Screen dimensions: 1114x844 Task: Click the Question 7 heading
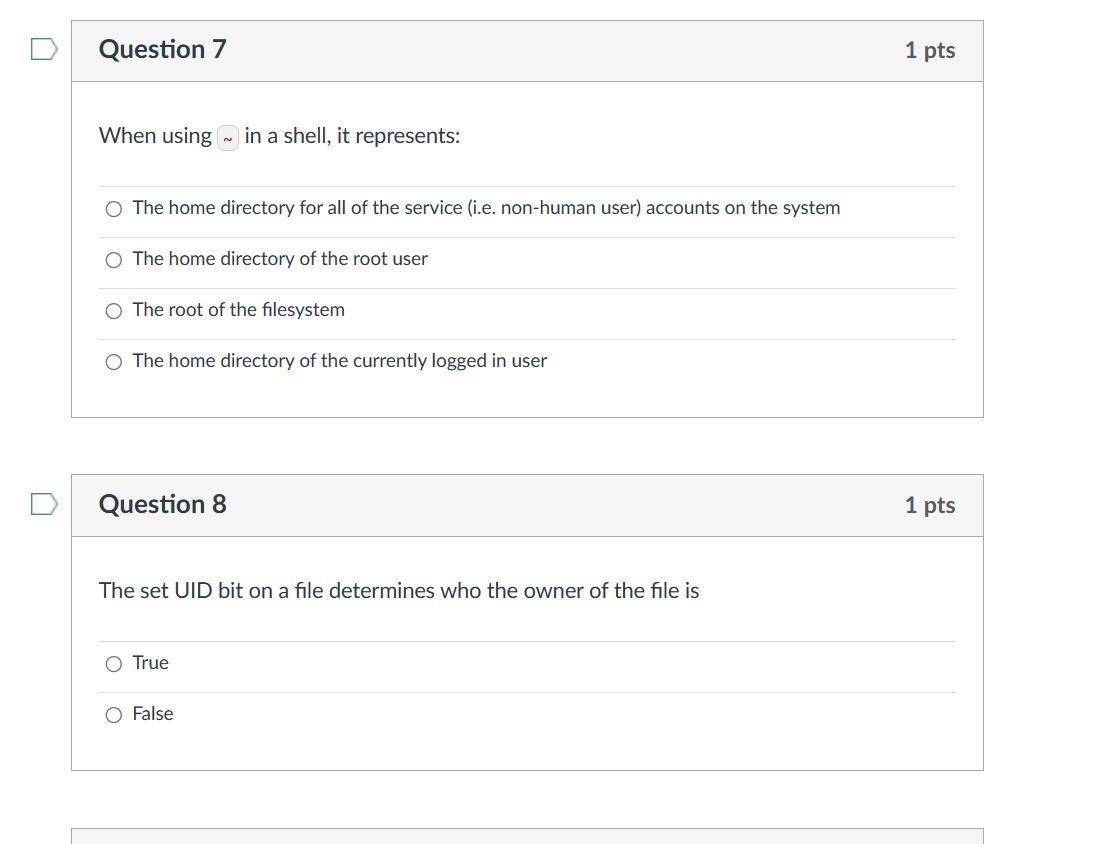click(x=162, y=48)
